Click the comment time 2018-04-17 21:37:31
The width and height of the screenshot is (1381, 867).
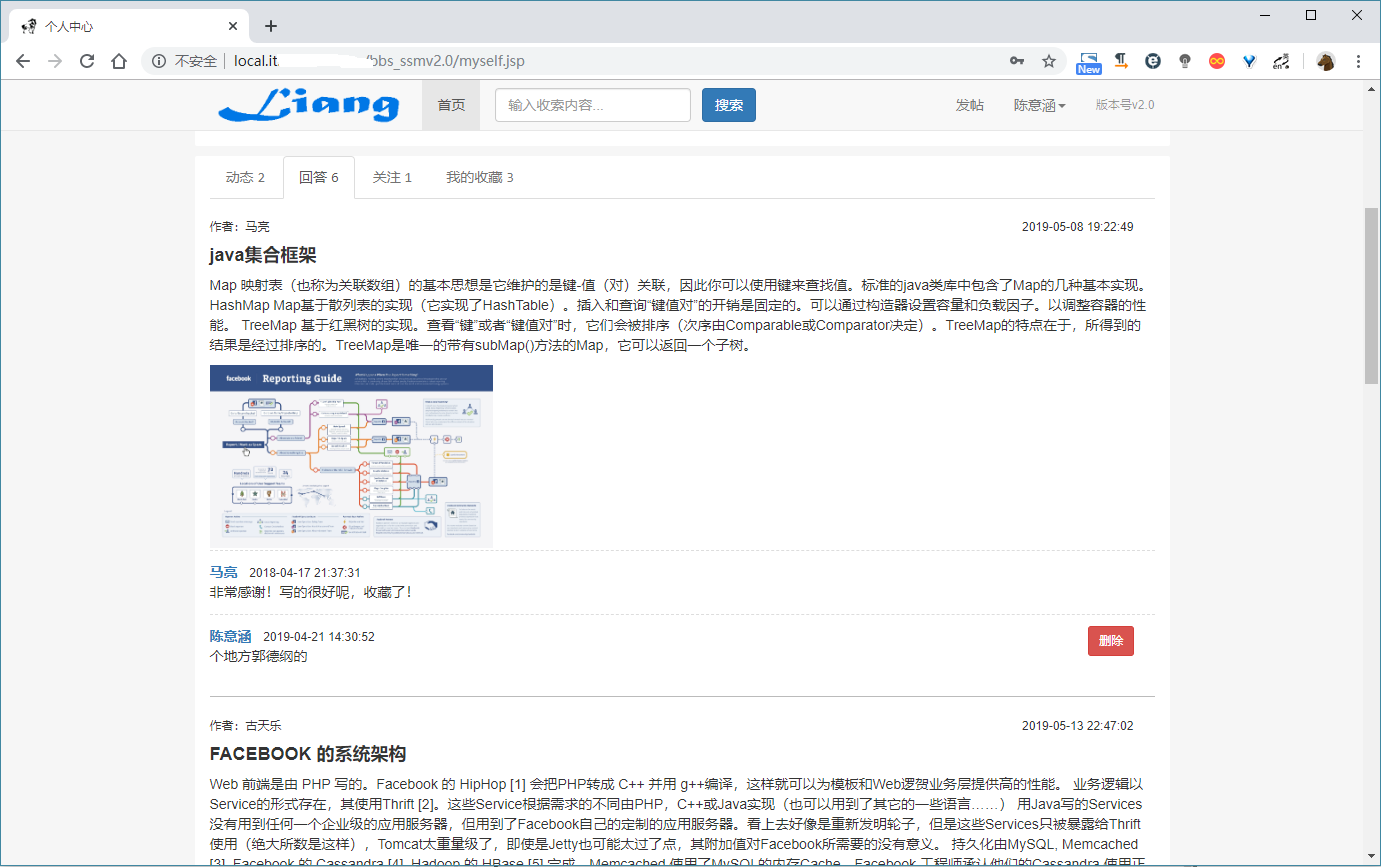tap(305, 573)
